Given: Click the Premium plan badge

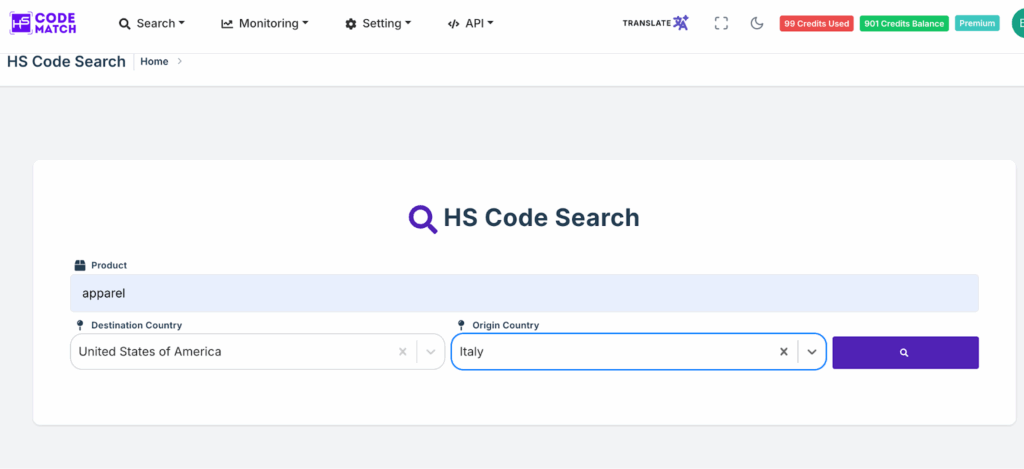Looking at the screenshot, I should click(x=977, y=23).
